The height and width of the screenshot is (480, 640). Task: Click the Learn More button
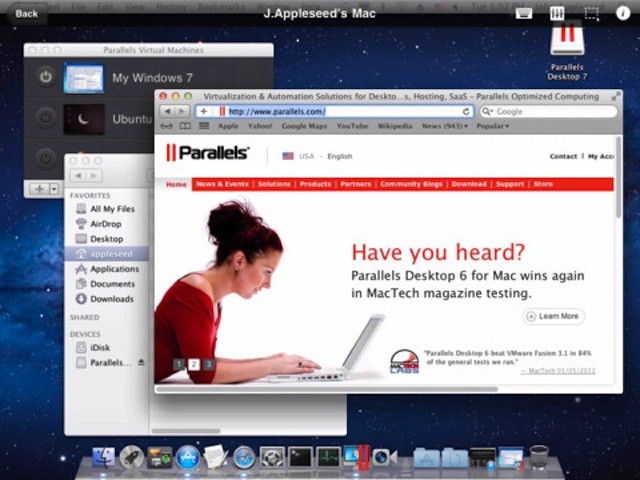click(x=553, y=316)
